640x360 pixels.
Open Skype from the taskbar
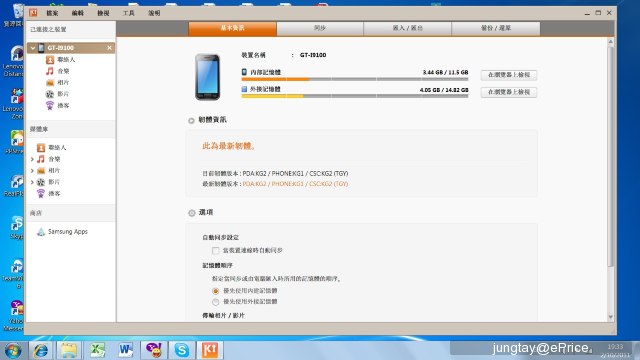tap(182, 351)
